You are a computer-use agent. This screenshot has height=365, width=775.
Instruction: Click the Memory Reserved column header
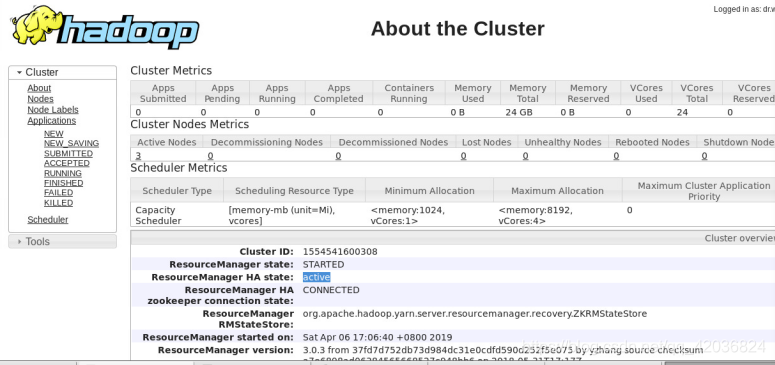(x=588, y=93)
